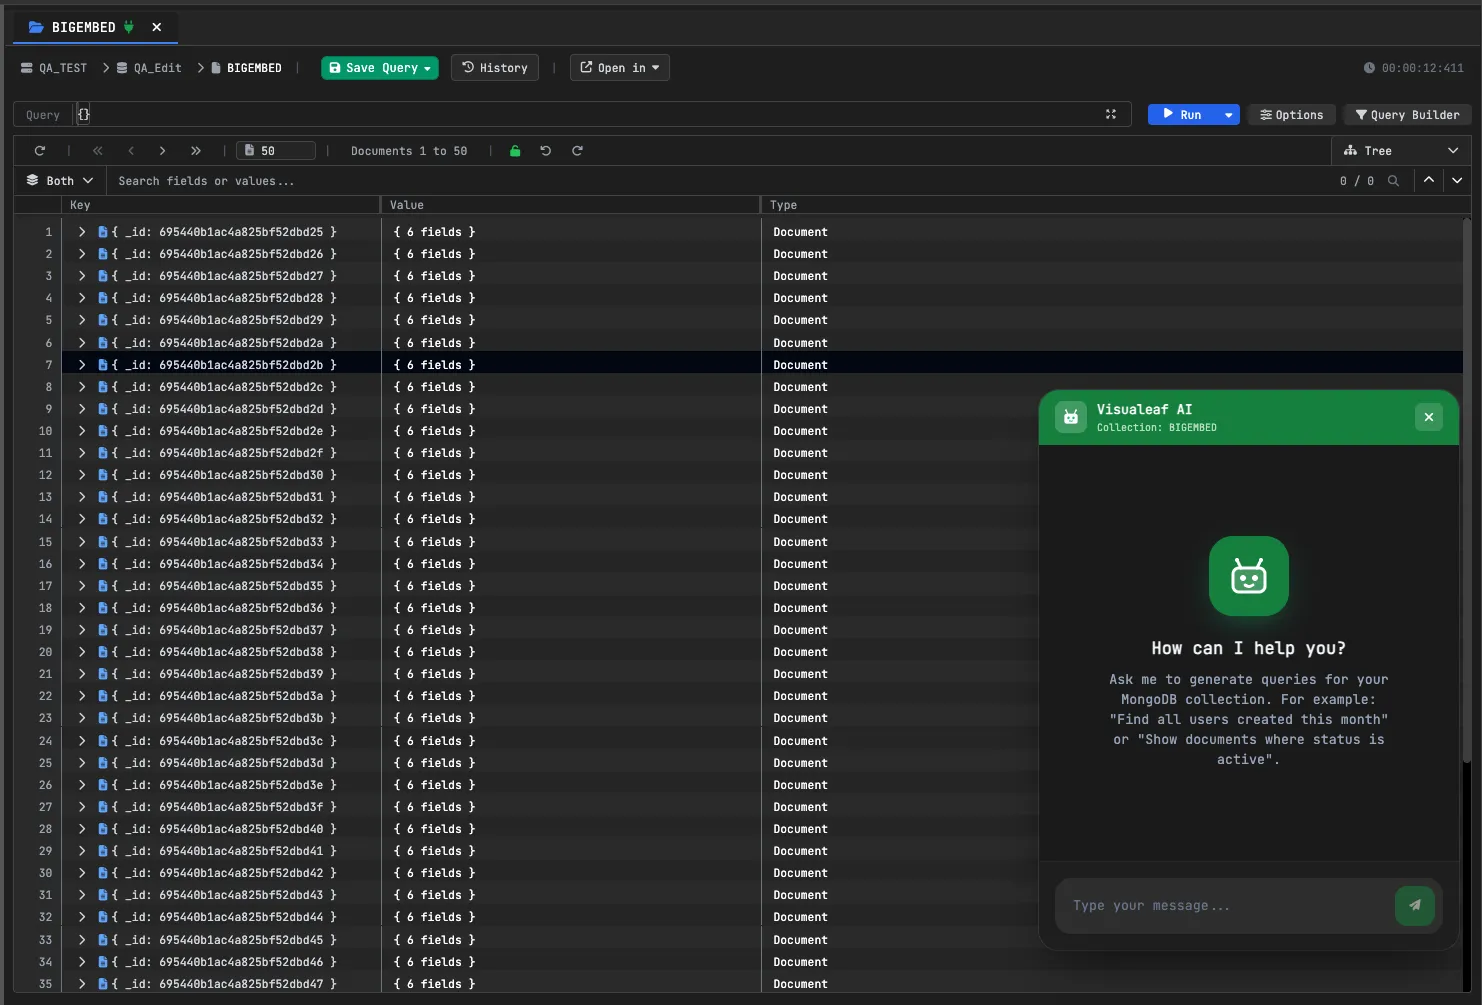The height and width of the screenshot is (1005, 1482).
Task: Send the chat message via paper plane icon
Action: pyautogui.click(x=1415, y=905)
